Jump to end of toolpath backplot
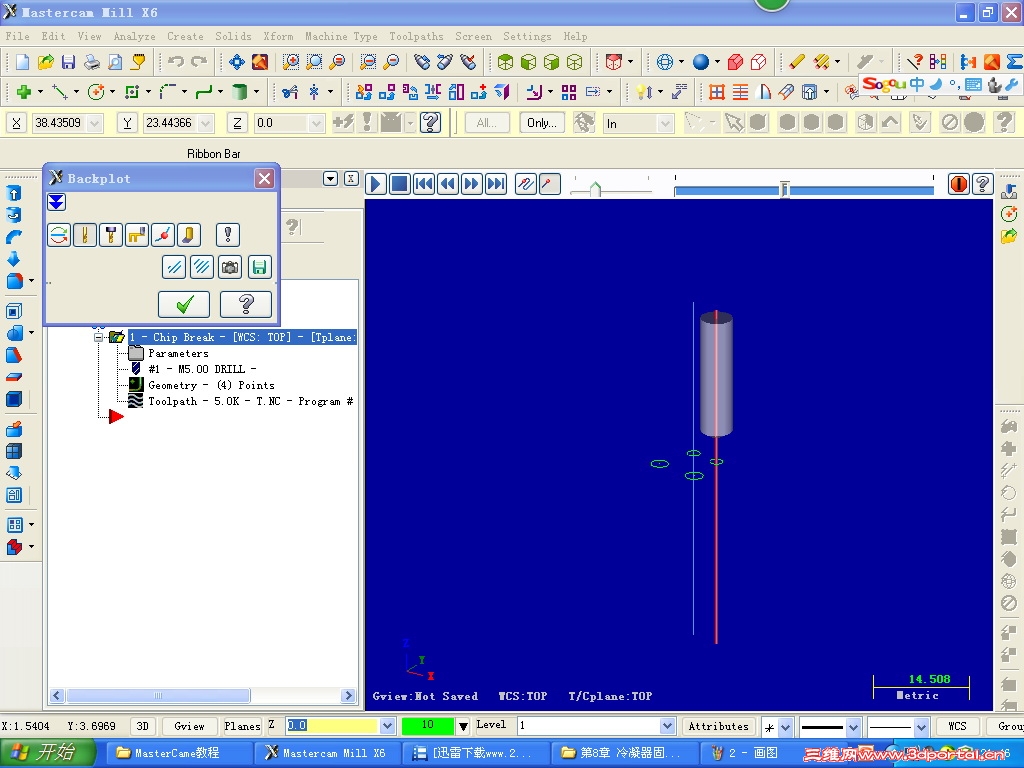This screenshot has height=768, width=1024. (x=496, y=184)
